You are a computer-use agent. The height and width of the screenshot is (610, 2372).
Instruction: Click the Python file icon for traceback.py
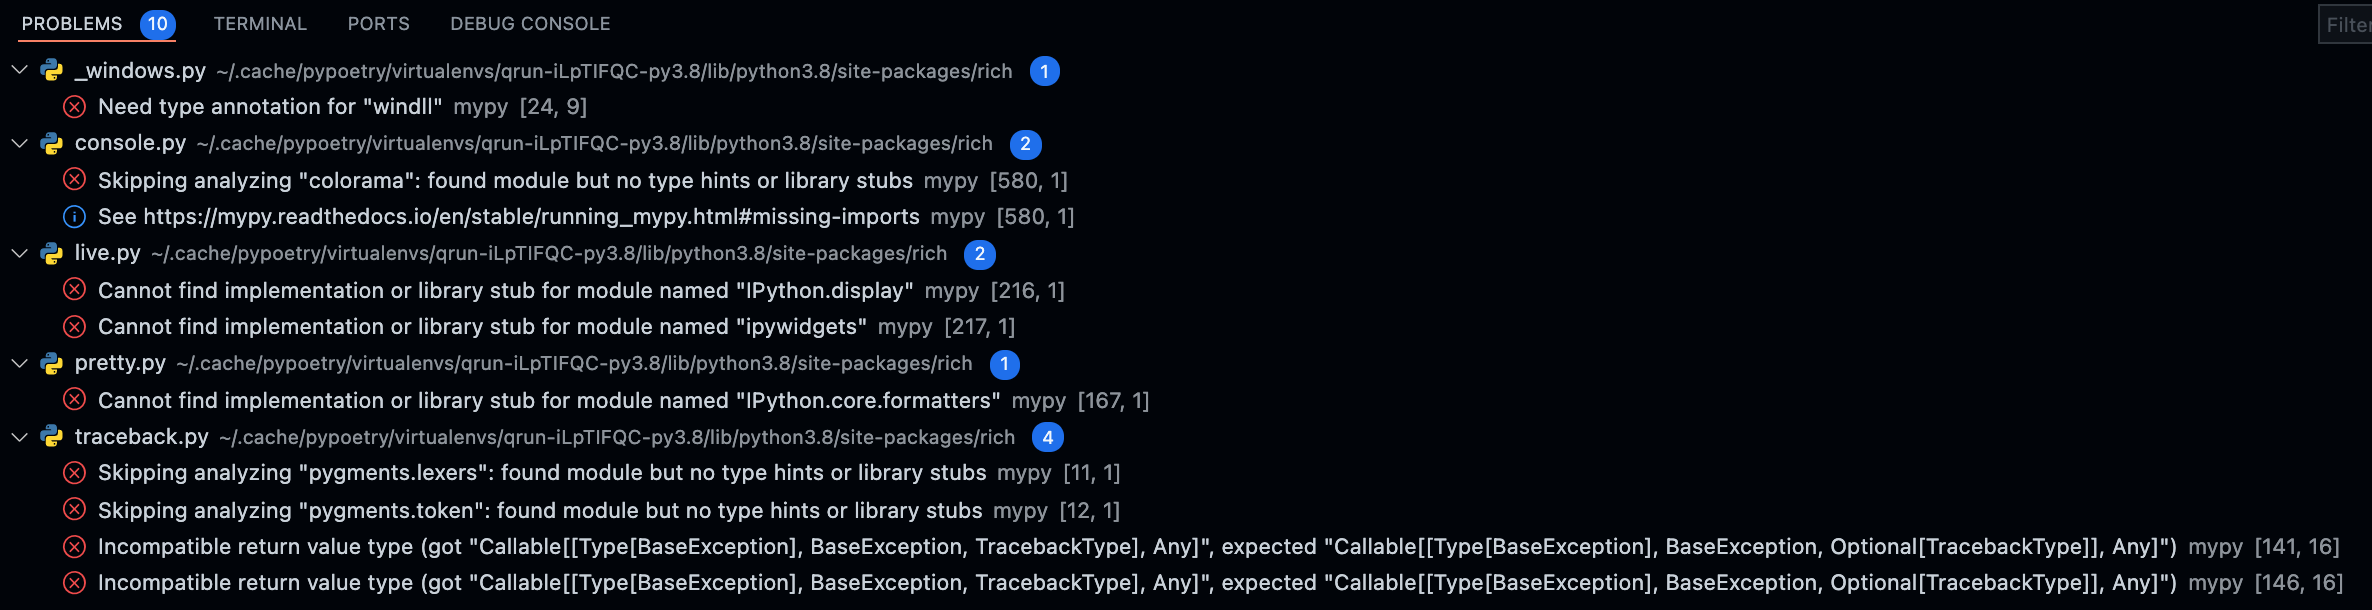click(51, 436)
